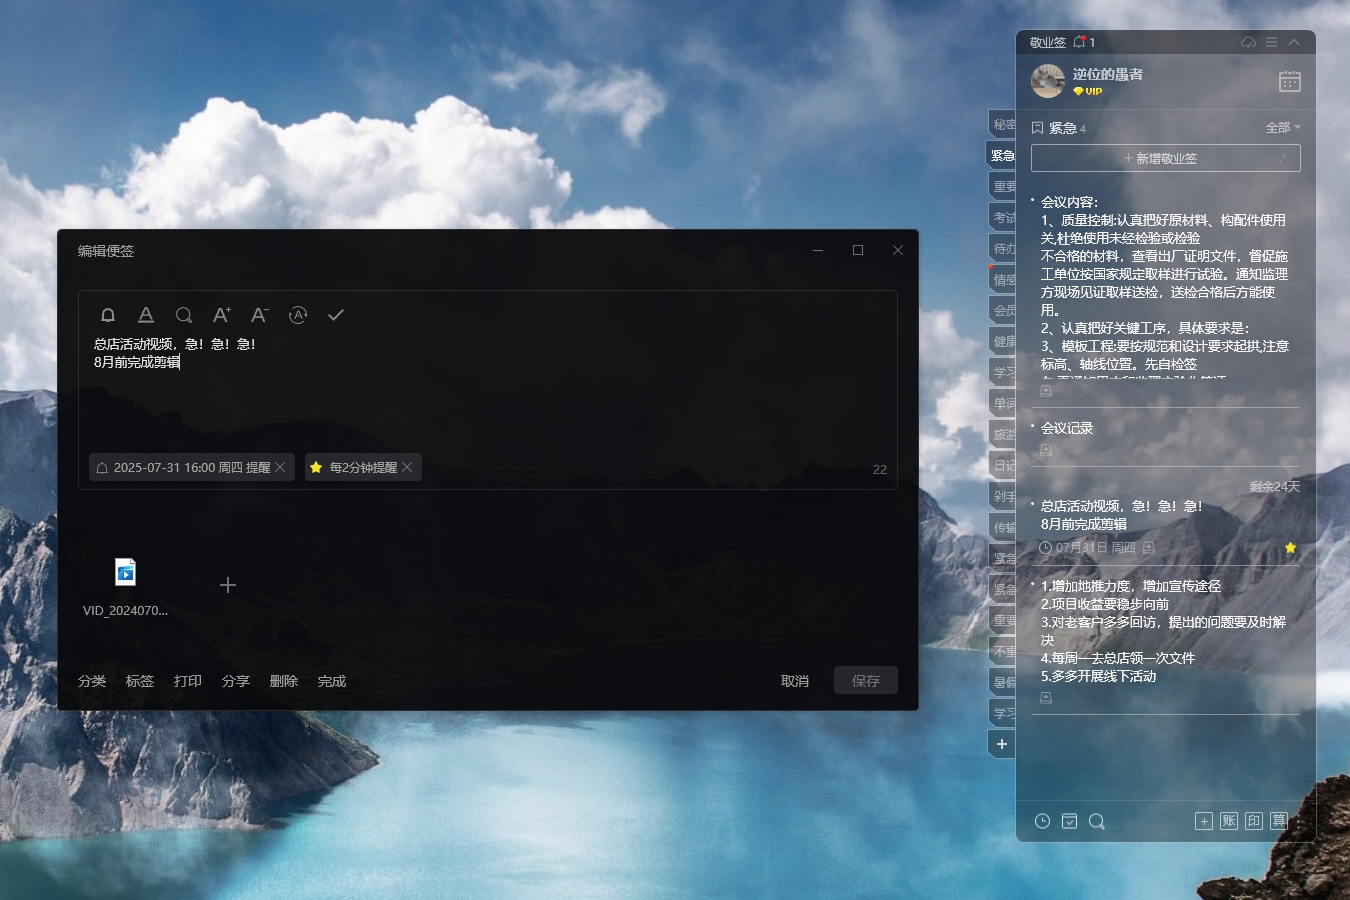Open the VID_2024070 video attachment
This screenshot has height=900, width=1350.
click(x=125, y=588)
